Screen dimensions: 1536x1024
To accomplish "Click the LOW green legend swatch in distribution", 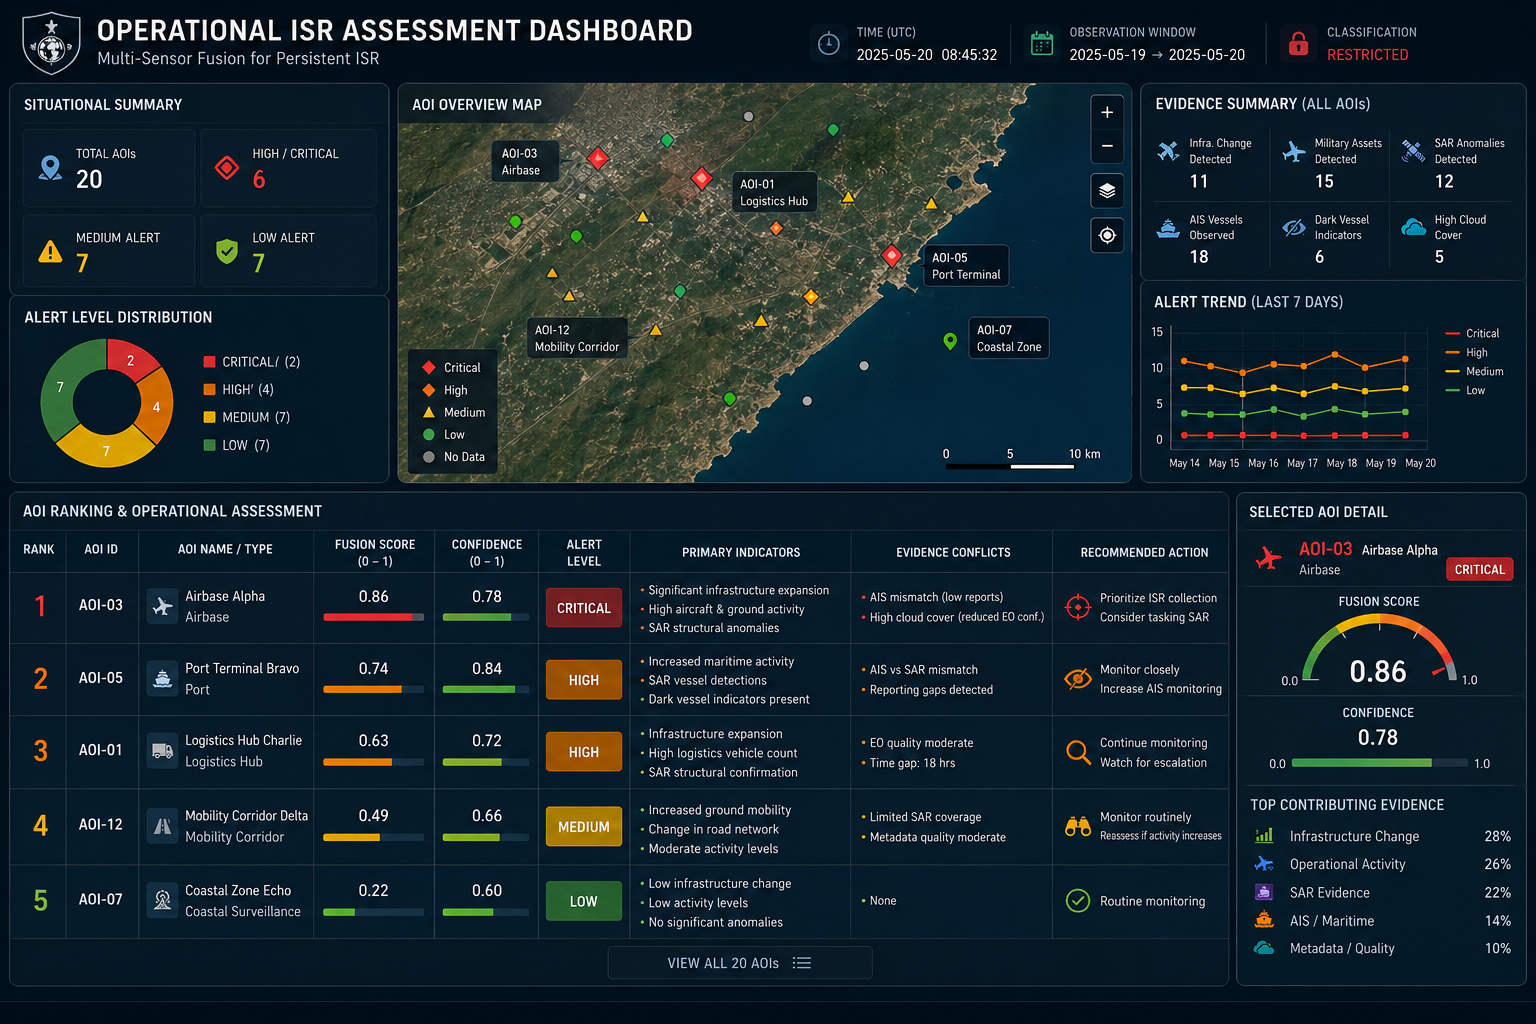I will tap(209, 445).
